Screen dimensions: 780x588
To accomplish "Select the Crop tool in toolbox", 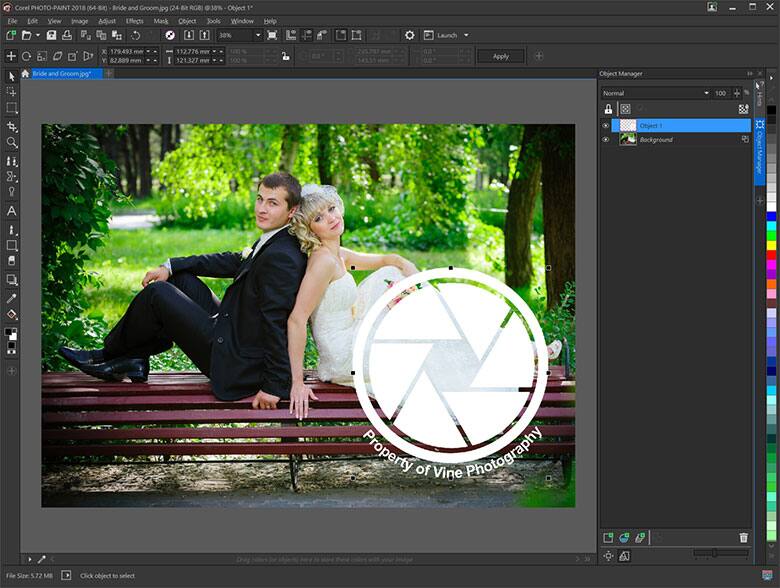I will tap(12, 126).
